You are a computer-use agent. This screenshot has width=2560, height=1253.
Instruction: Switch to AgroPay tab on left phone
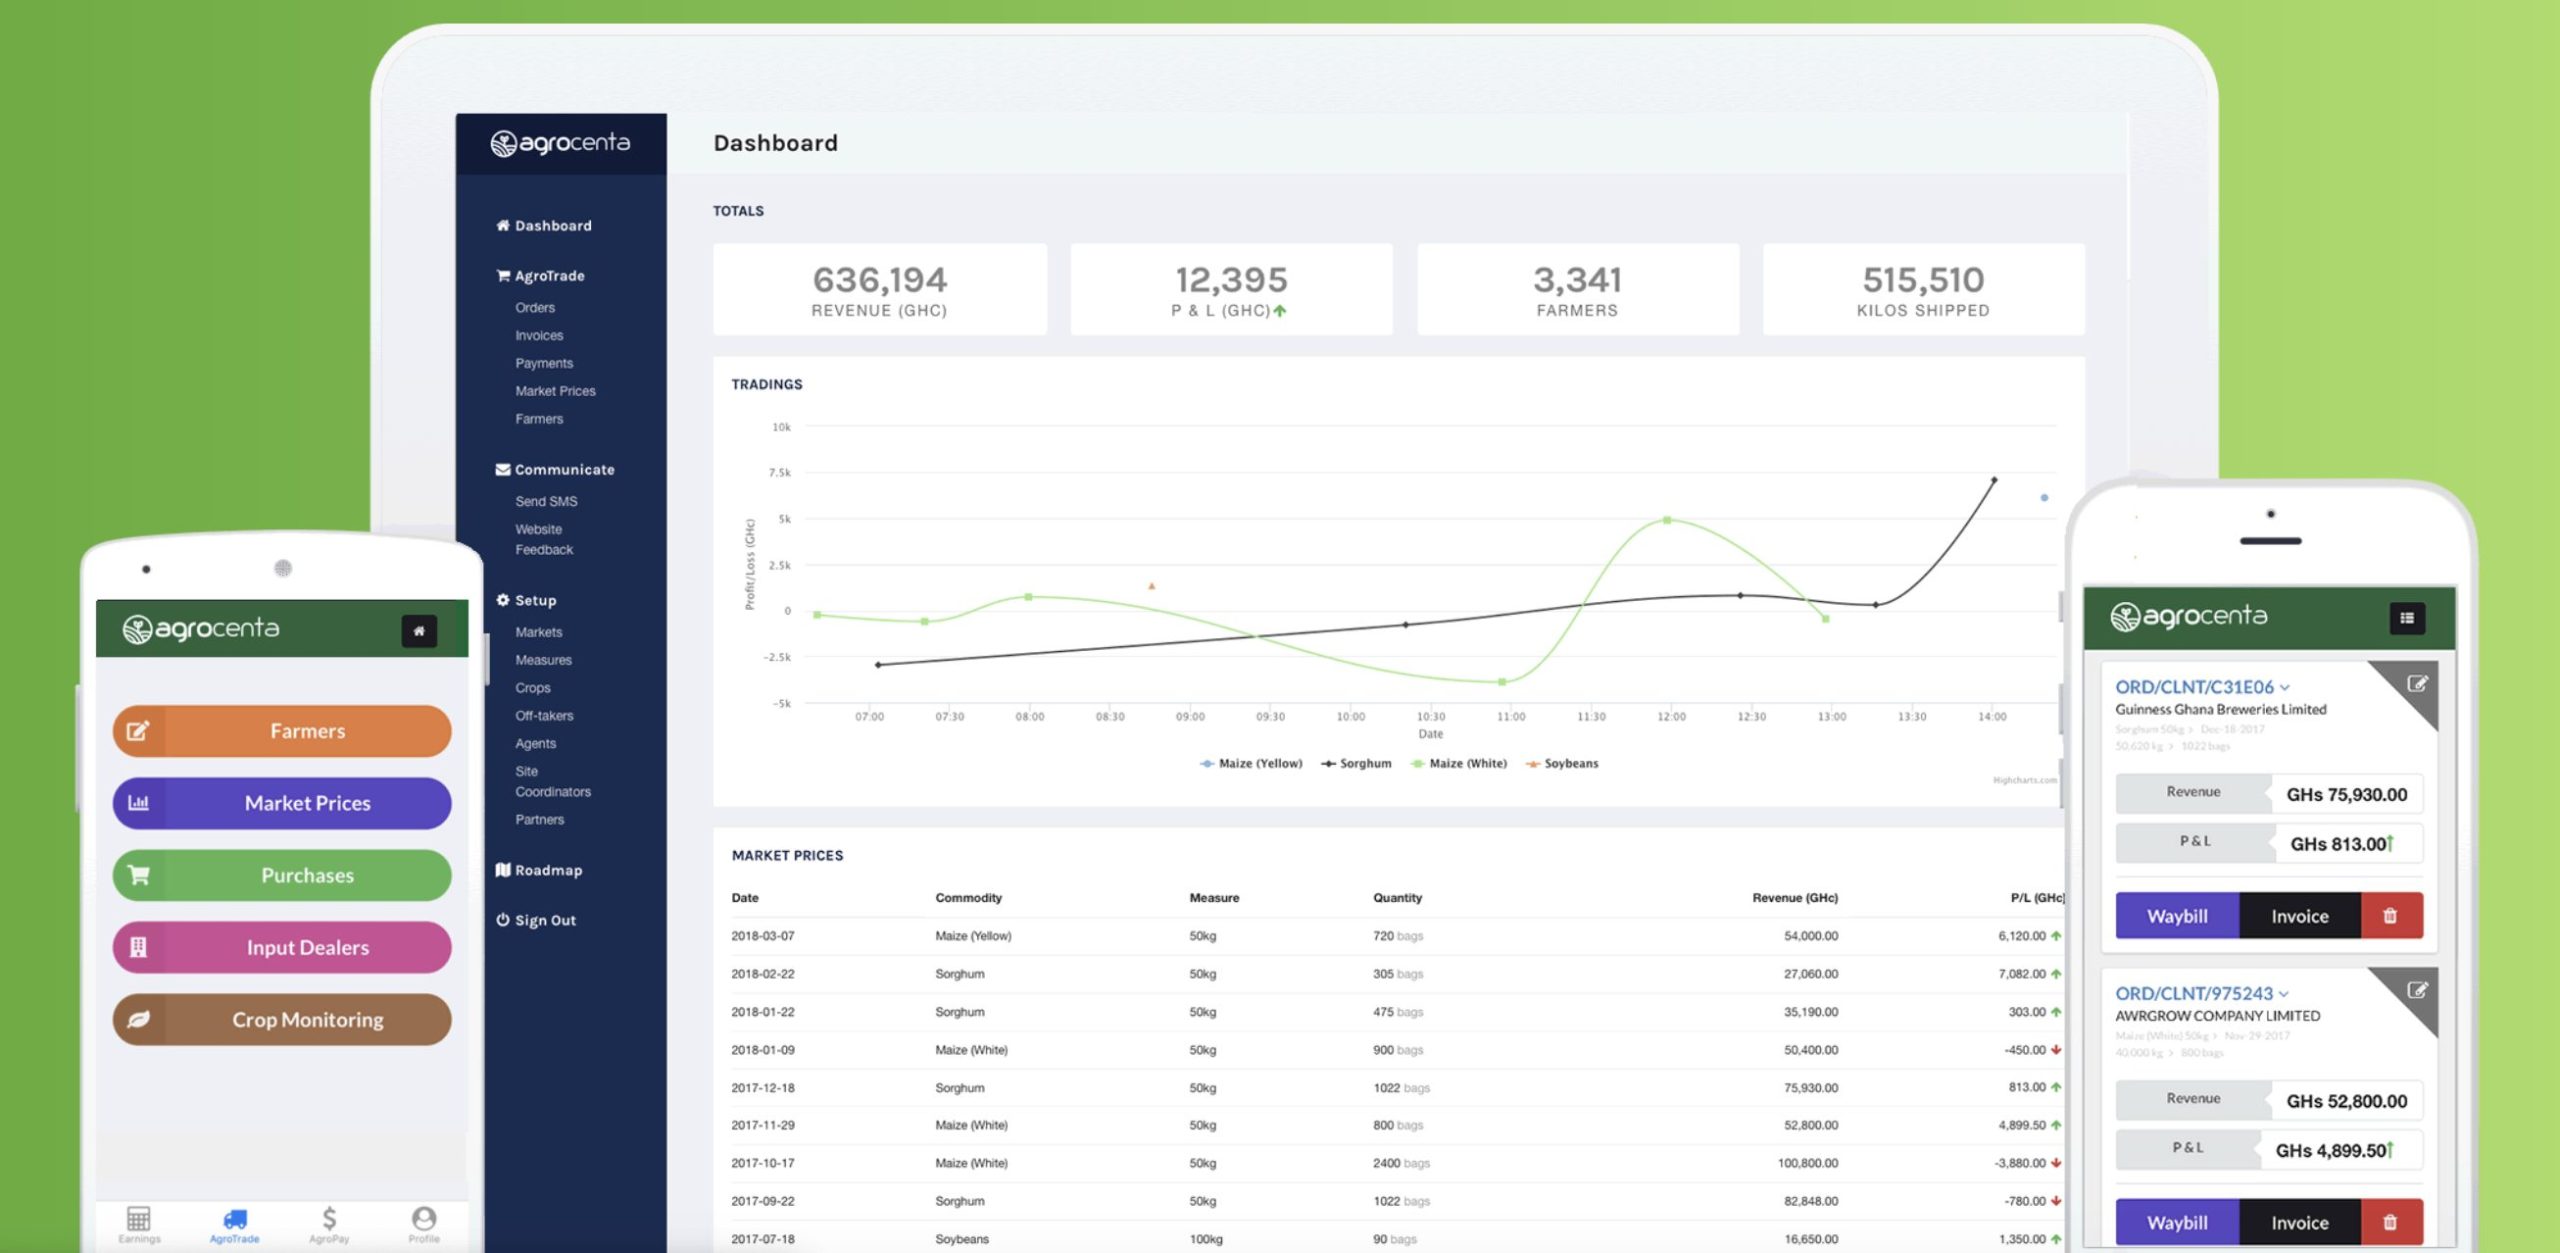tap(329, 1225)
